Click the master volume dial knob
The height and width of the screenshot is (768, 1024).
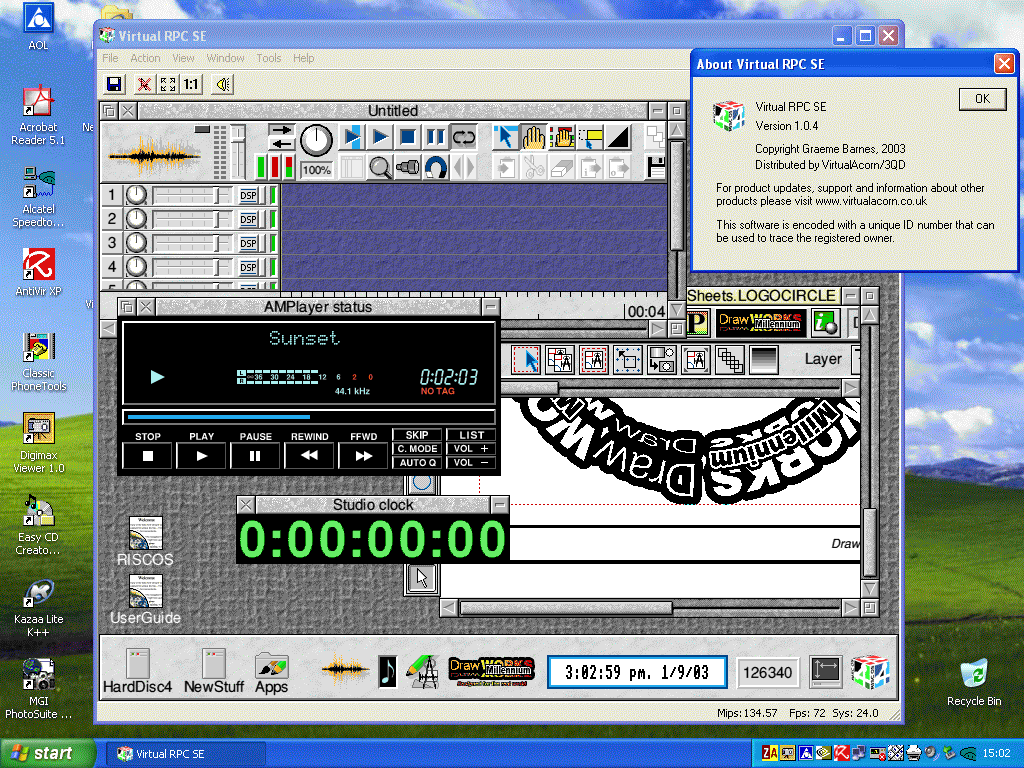(x=316, y=140)
